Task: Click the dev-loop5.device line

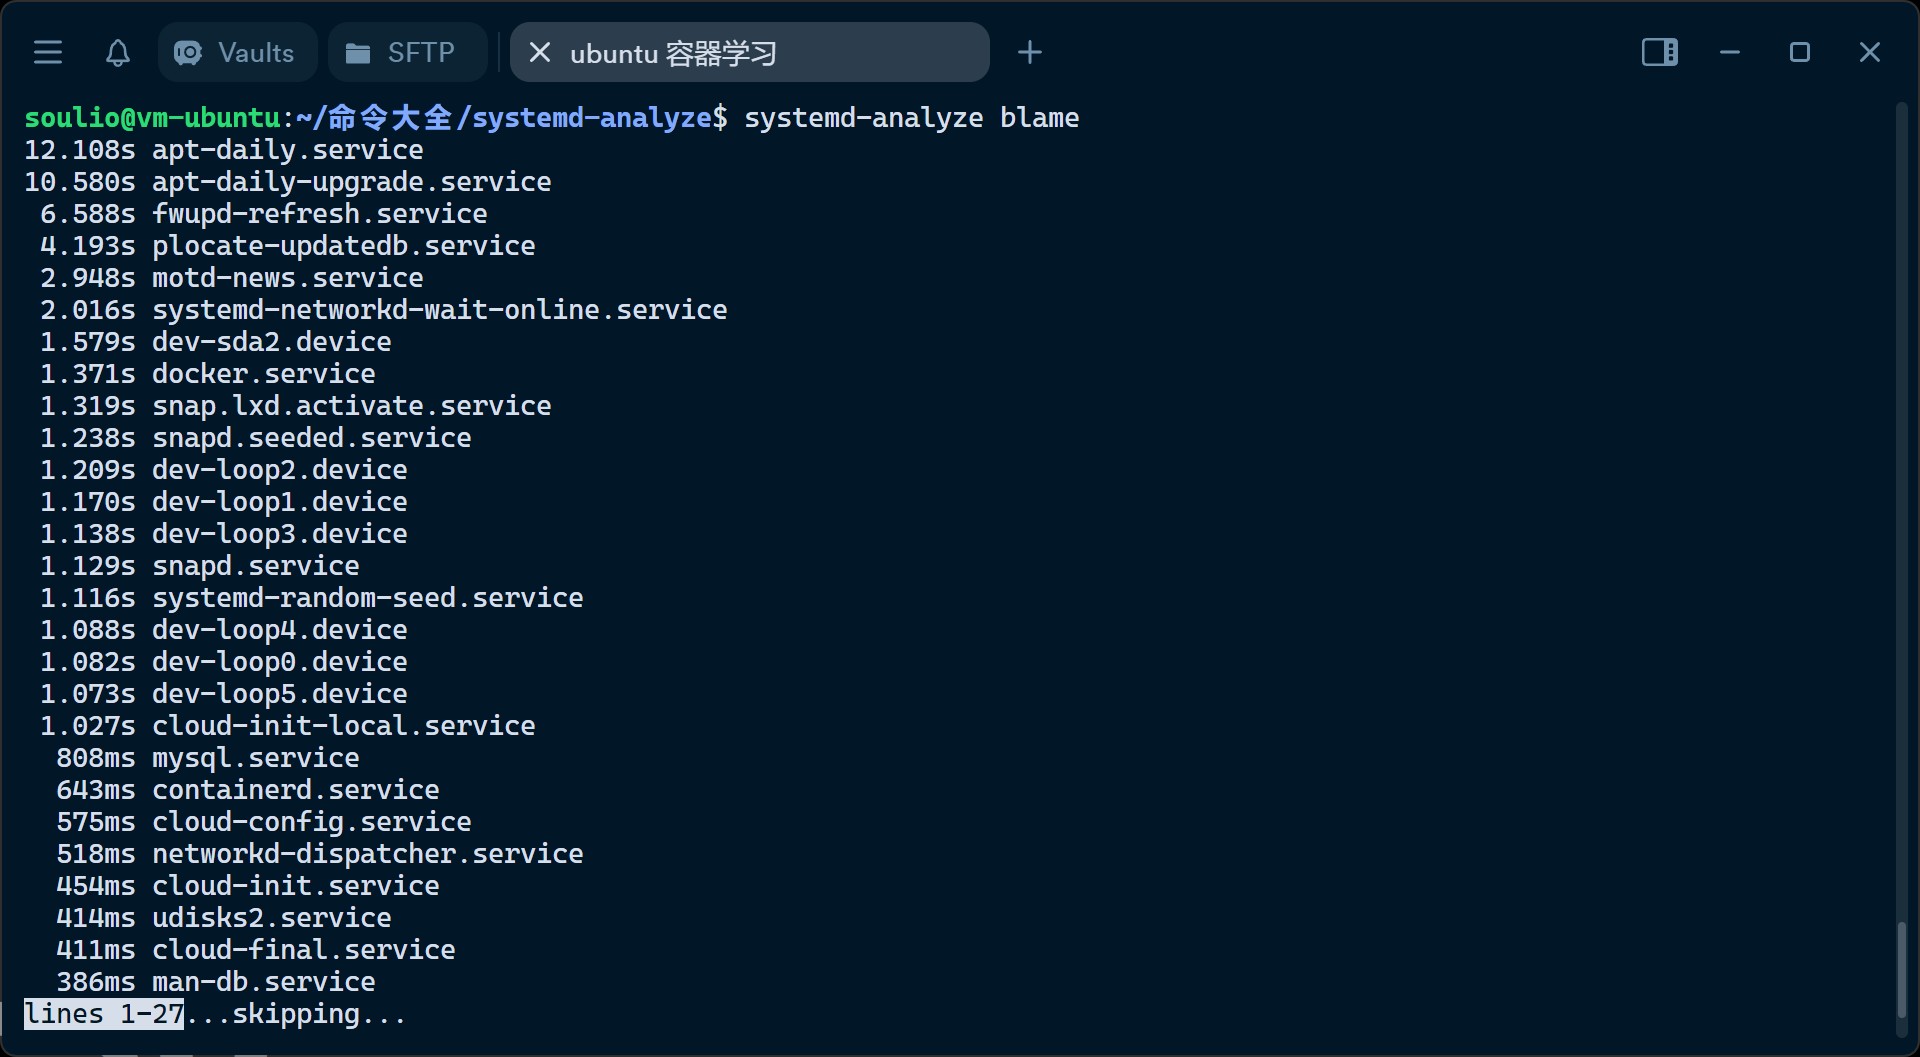Action: point(224,694)
